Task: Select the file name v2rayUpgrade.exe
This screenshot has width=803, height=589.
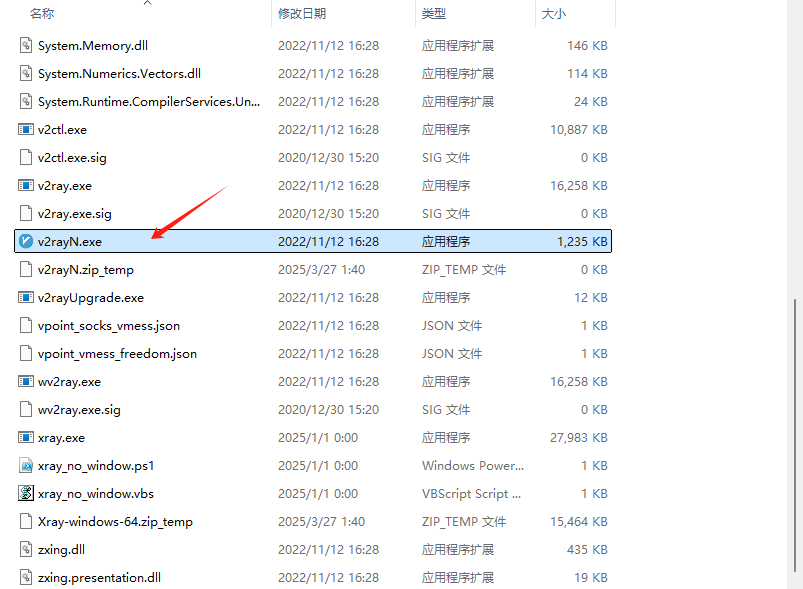Action: point(91,298)
